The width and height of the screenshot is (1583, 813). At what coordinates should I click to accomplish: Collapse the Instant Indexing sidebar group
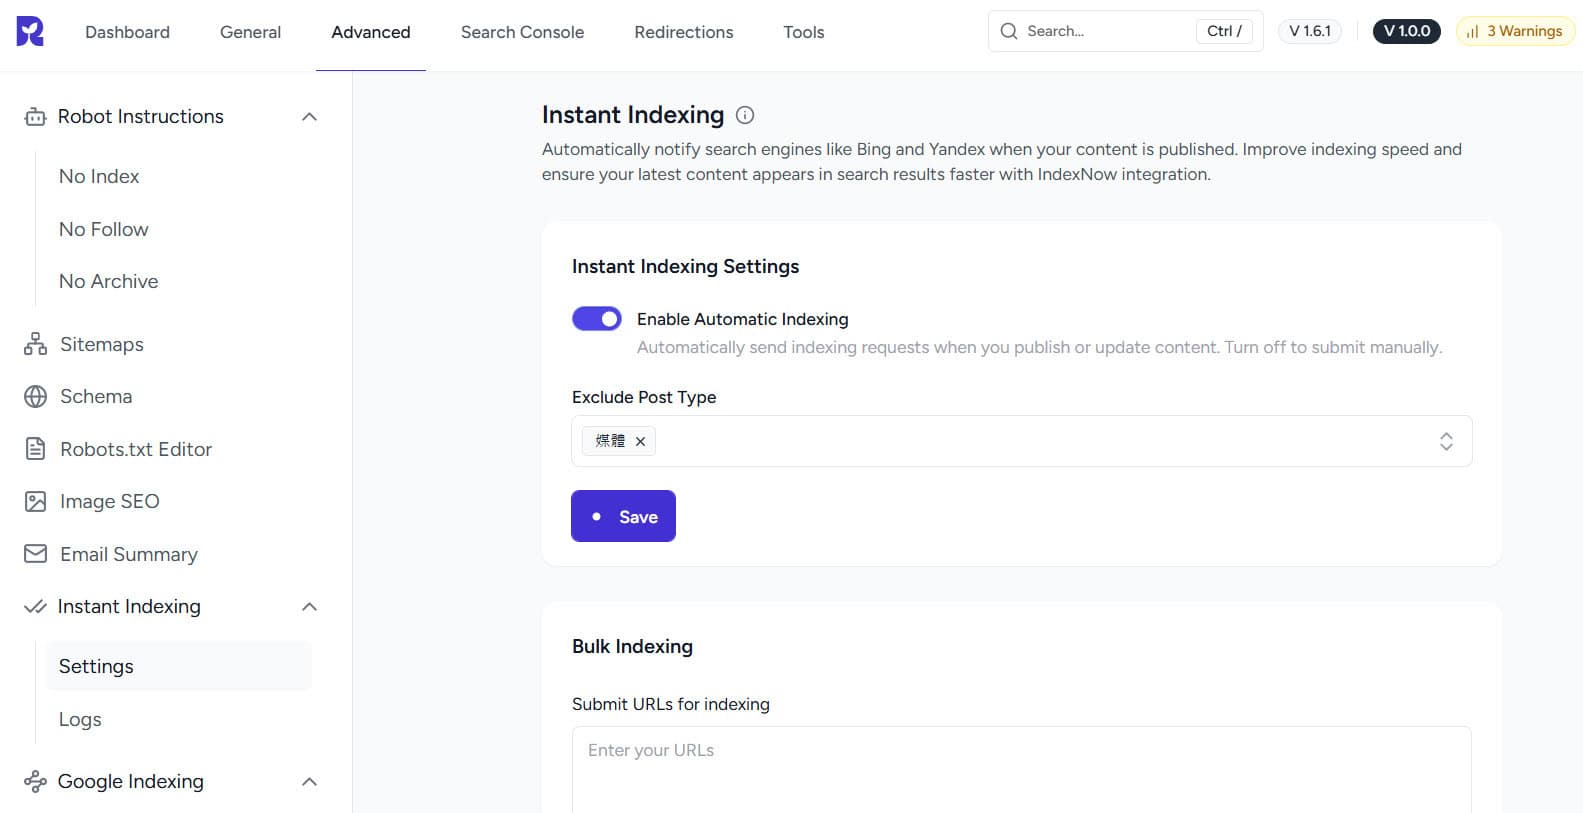[x=309, y=607]
